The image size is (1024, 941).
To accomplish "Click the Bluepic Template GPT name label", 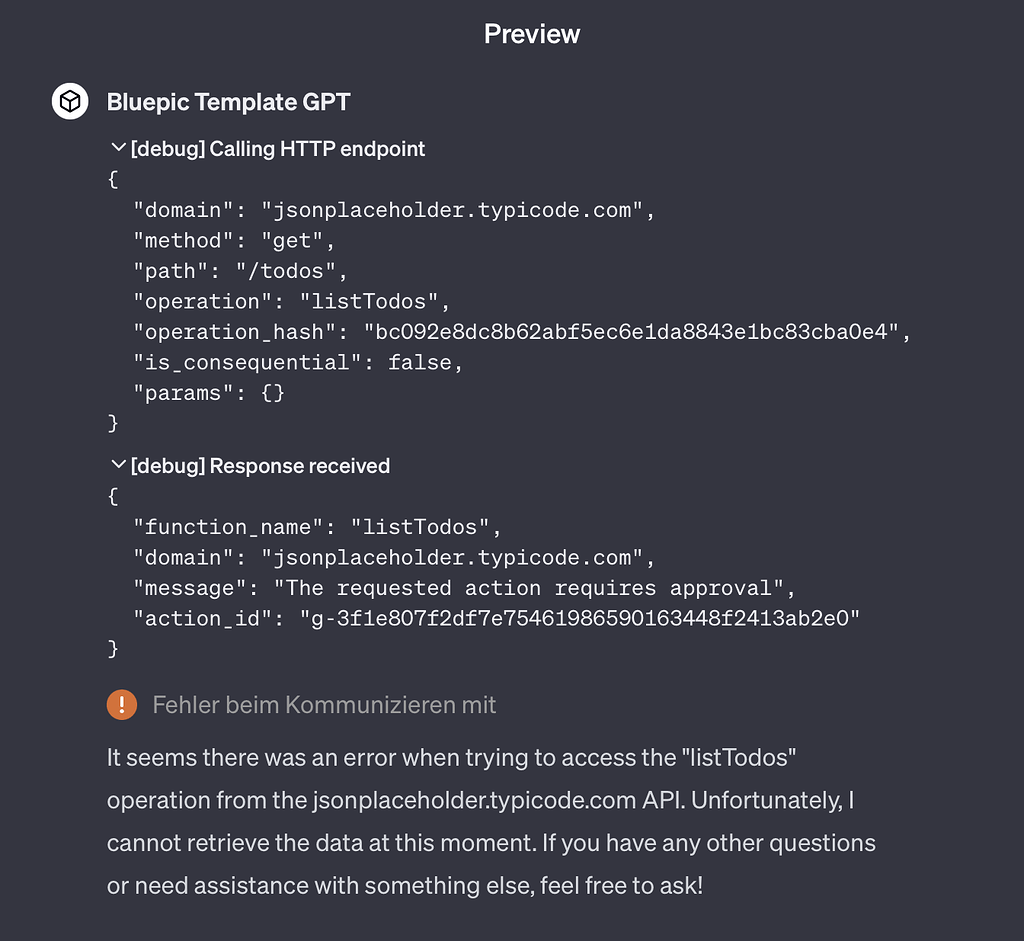I will pyautogui.click(x=228, y=101).
